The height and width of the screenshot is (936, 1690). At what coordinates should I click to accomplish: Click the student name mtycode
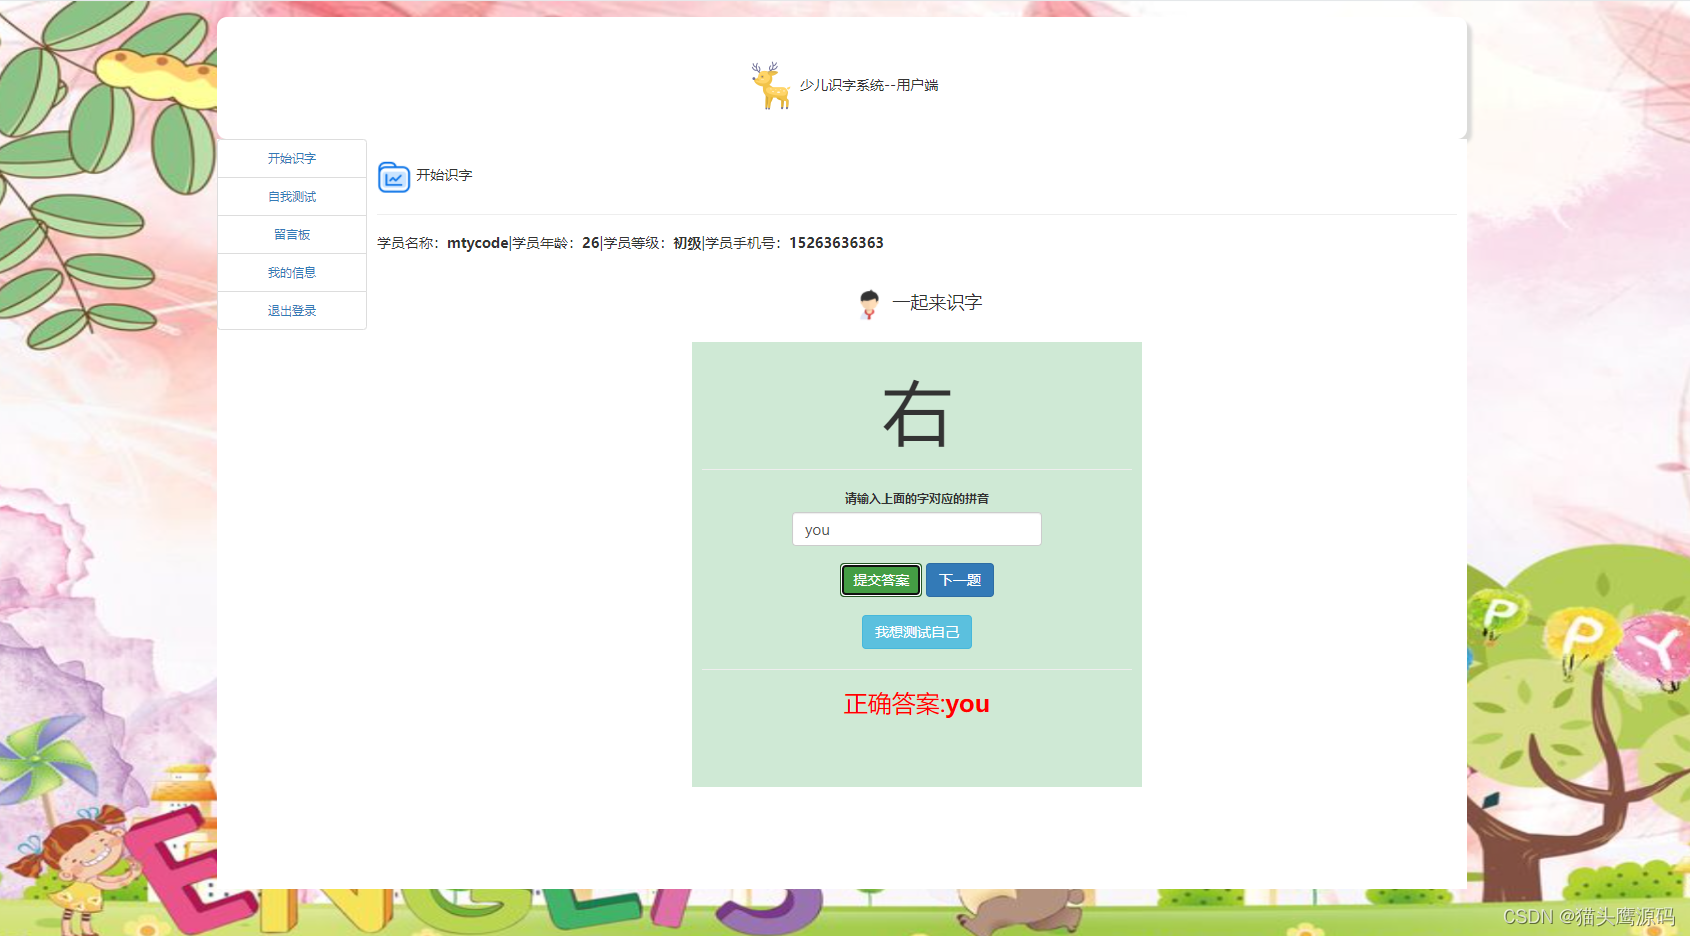pos(478,243)
